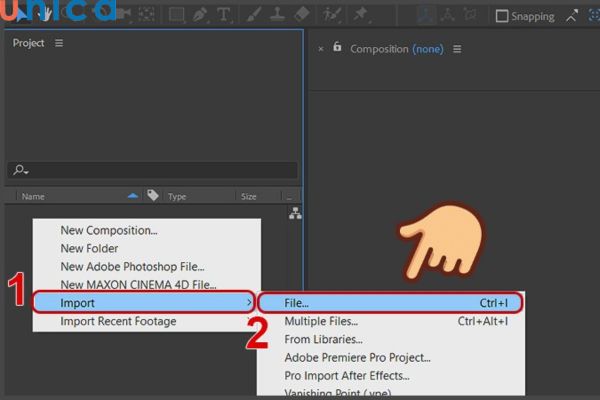Expand the search options magnifier dropdown
Viewport: 600px width, 400px height.
pos(19,171)
